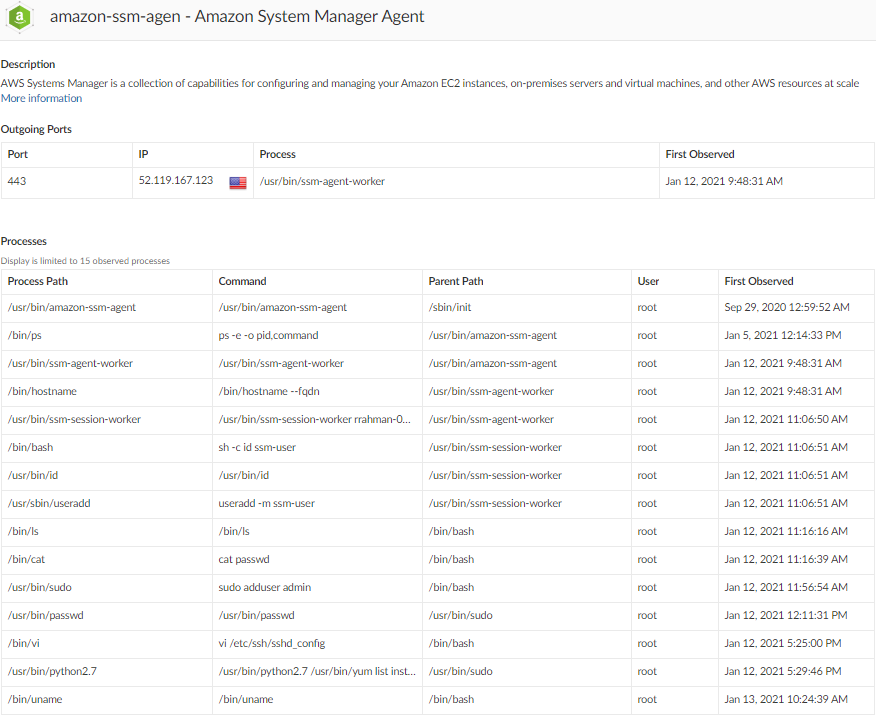Click the truncated ssm-session-worker rrahman command
The width and height of the screenshot is (876, 716).
coord(314,419)
